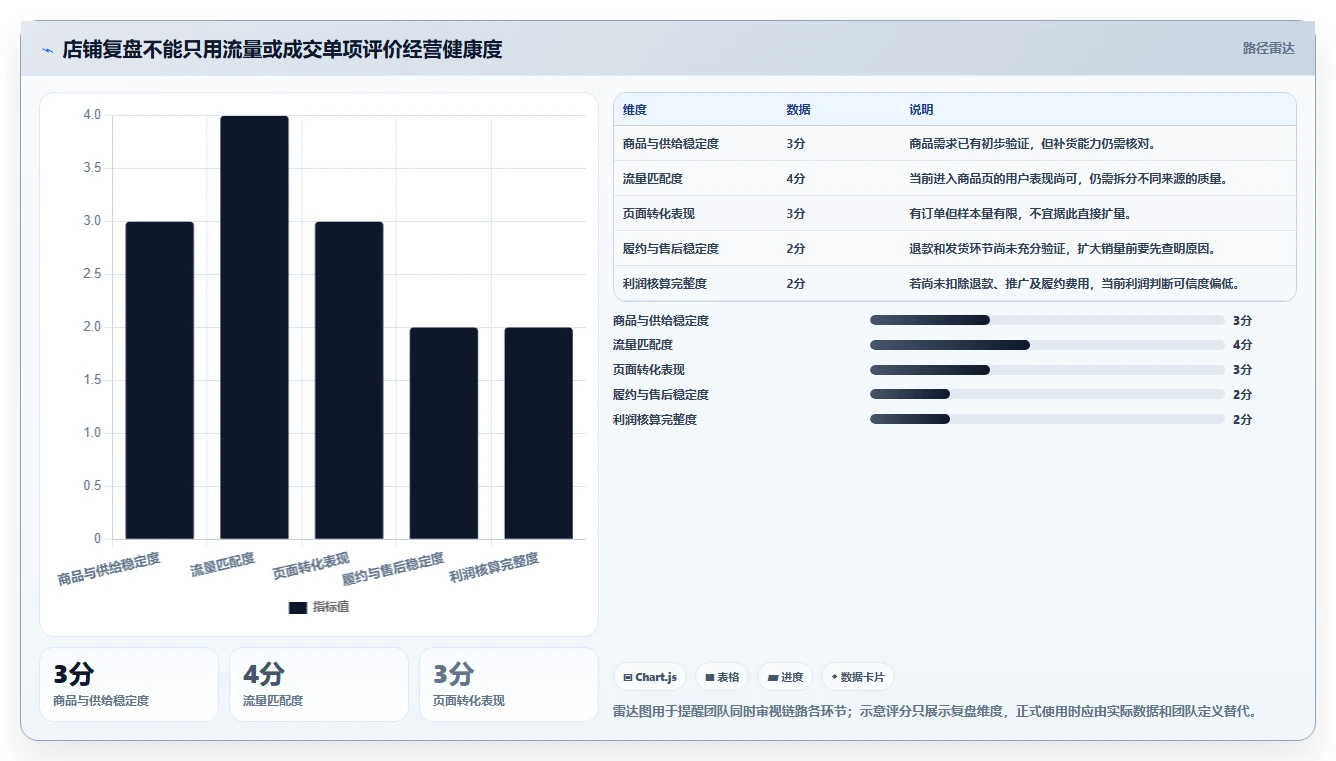This screenshot has width=1336, height=761.
Task: Click the tallest 流量匹配度 chart bar
Action: [x=254, y=328]
